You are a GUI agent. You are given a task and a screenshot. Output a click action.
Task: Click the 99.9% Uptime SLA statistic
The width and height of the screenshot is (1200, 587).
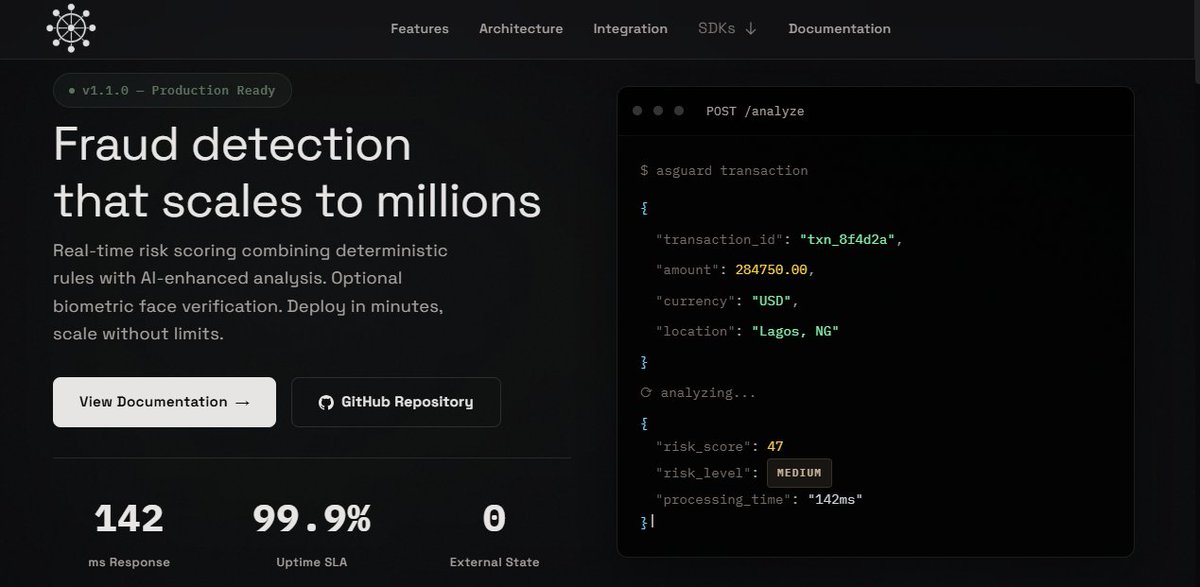pos(311,534)
